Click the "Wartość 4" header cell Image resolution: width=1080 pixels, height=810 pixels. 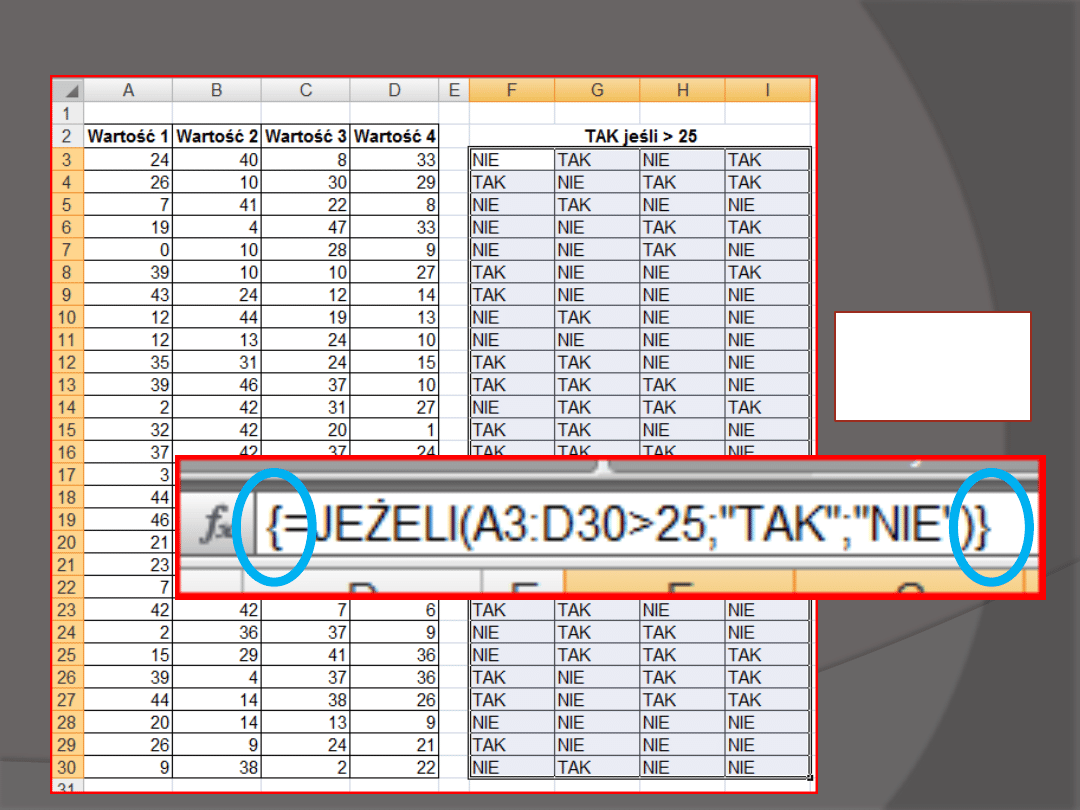(394, 137)
